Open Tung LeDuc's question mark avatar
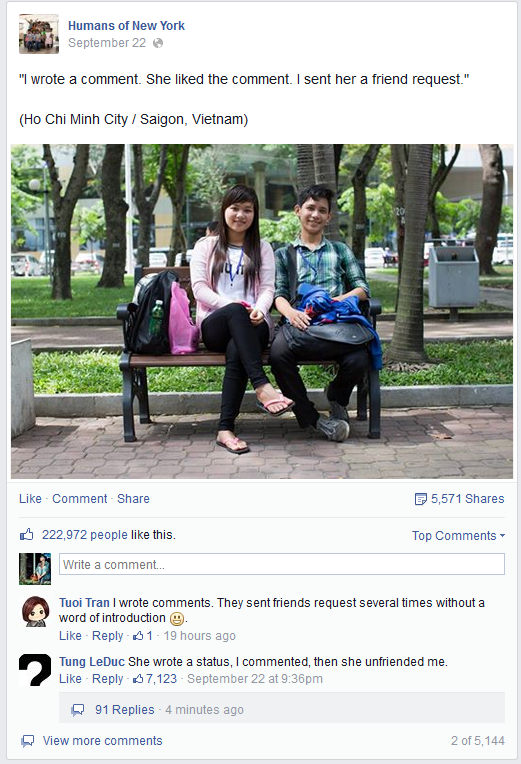The height and width of the screenshot is (764, 521). click(x=35, y=670)
